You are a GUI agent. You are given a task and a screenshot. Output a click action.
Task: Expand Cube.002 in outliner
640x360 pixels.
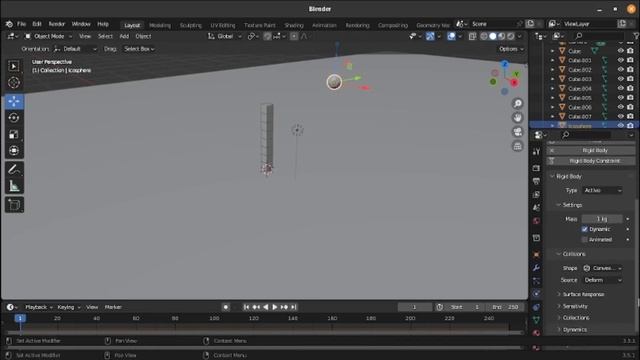coord(553,70)
